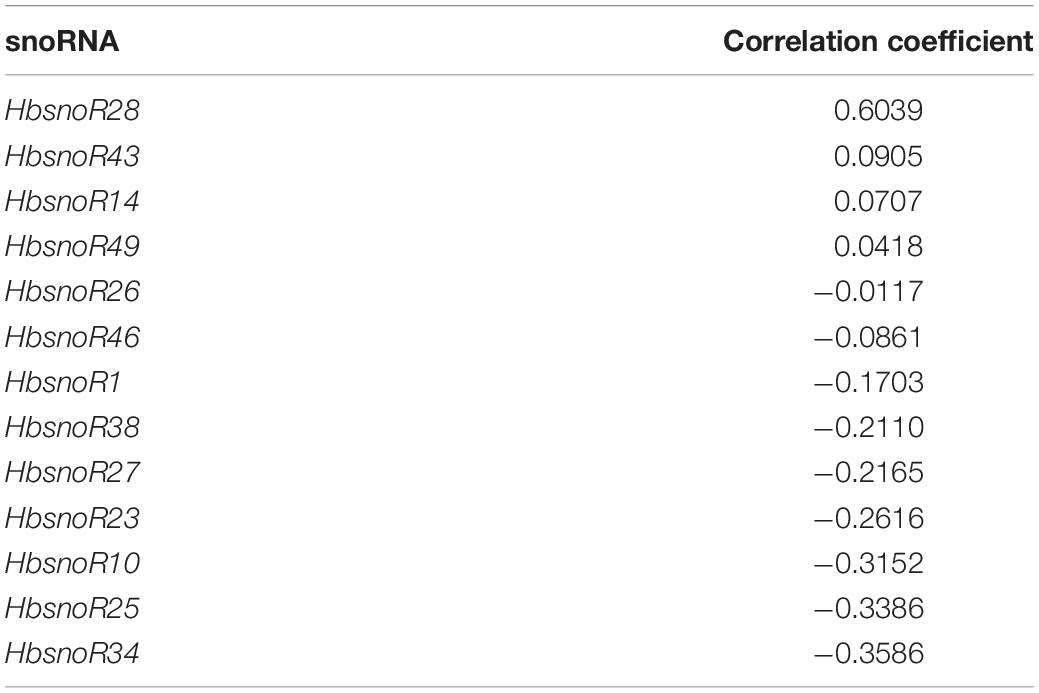Select the HbsnoR14 row label
The image size is (1039, 693).
tap(72, 201)
